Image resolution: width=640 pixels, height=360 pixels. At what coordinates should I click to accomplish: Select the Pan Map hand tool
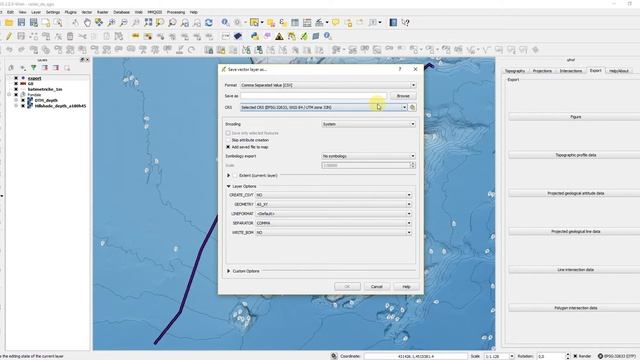87,23
